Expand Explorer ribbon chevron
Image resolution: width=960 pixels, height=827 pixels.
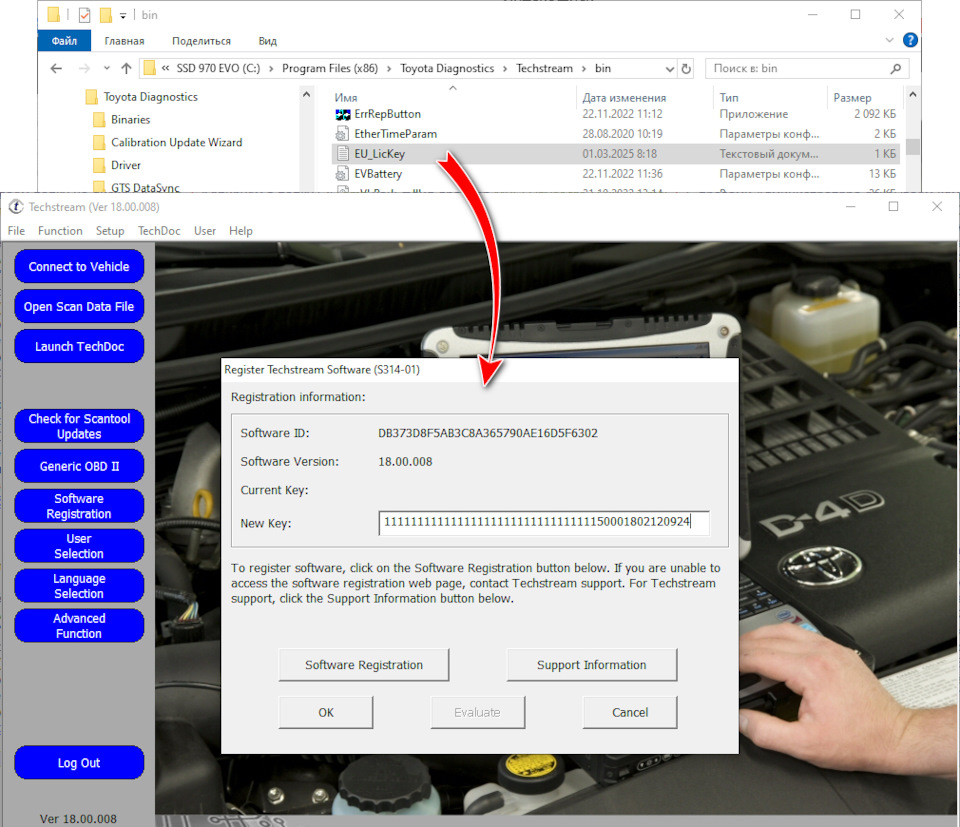coord(890,40)
